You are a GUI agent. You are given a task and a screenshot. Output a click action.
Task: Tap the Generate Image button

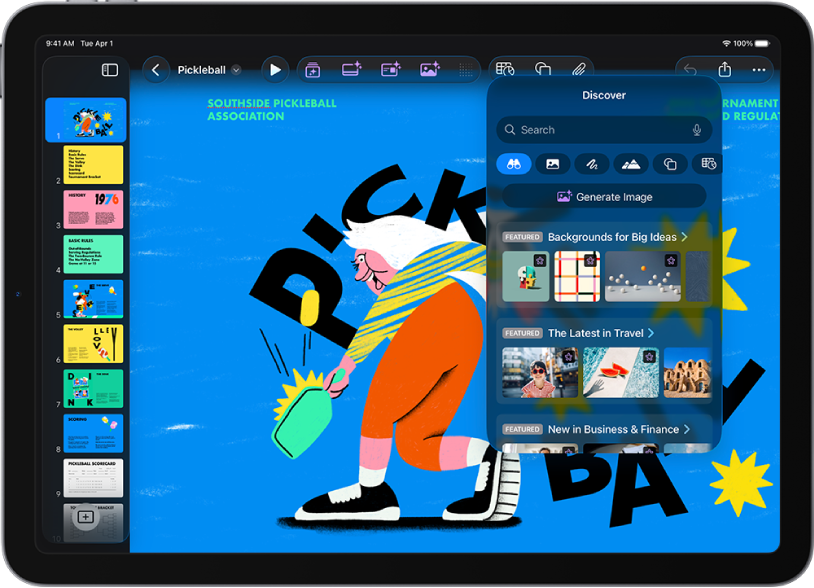(603, 196)
